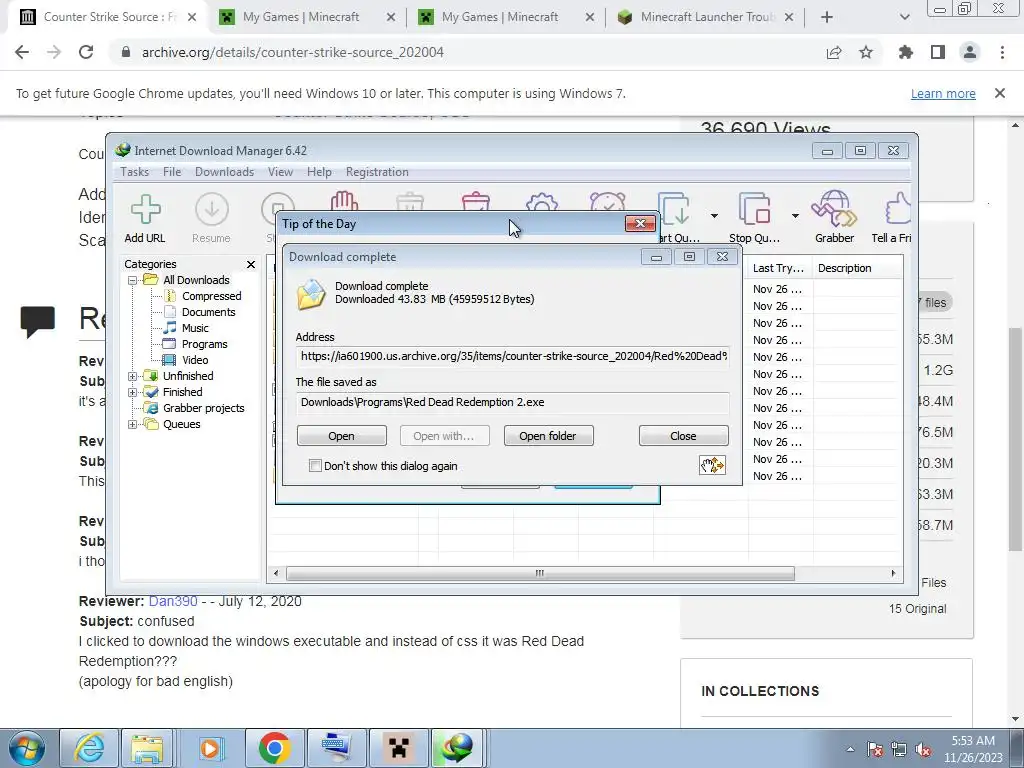Click Open in Download complete dialog
The image size is (1024, 768).
point(342,436)
